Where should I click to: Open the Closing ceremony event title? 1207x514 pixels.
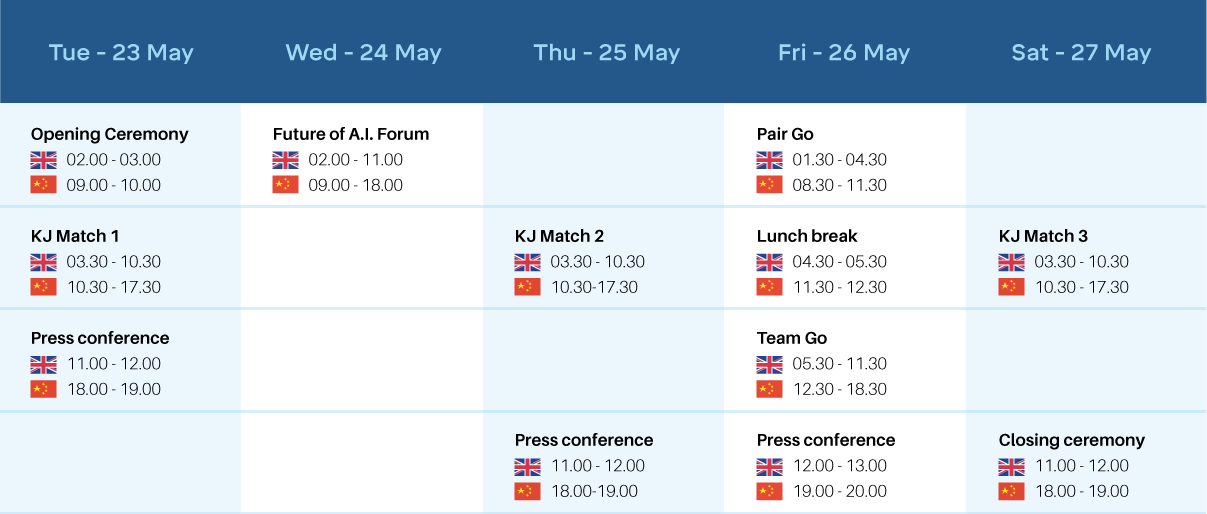pos(1072,440)
